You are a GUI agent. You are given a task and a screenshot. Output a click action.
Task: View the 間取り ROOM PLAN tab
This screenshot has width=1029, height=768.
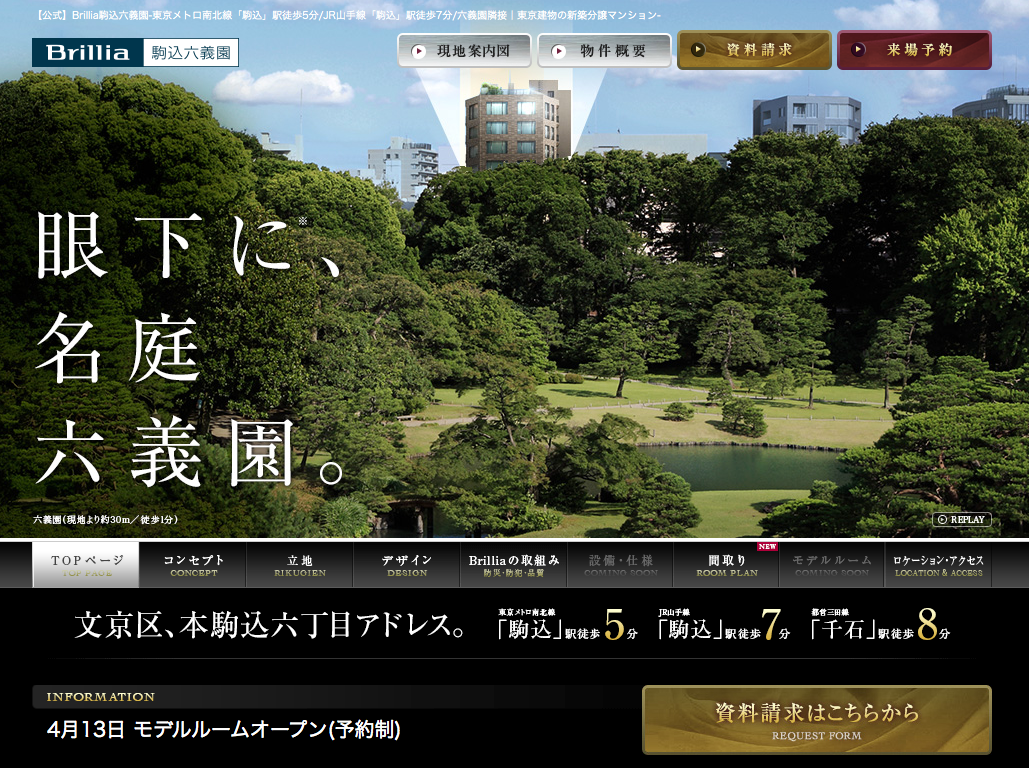tap(727, 565)
